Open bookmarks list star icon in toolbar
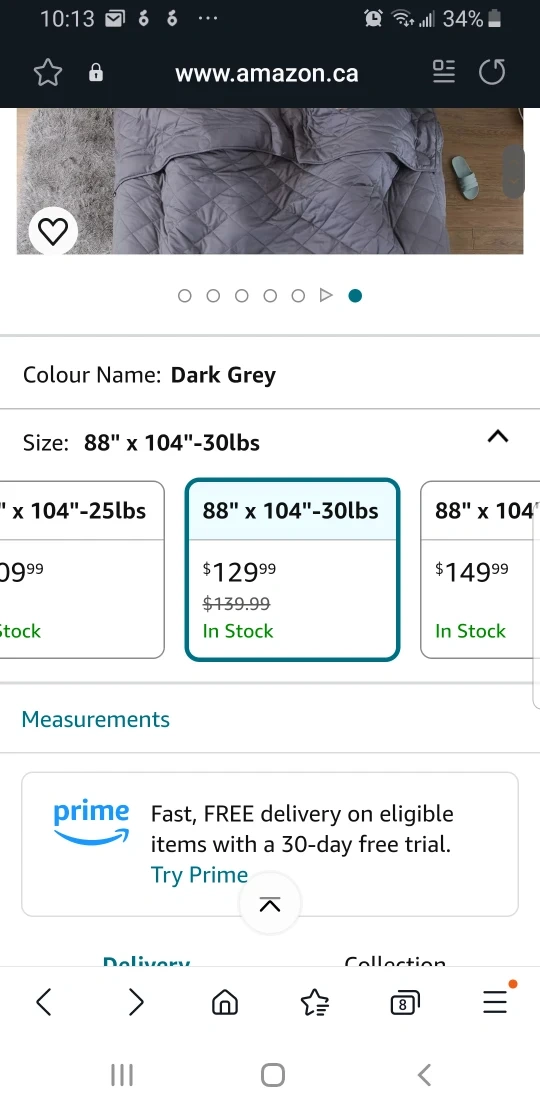The height and width of the screenshot is (1110, 540). pyautogui.click(x=314, y=1002)
